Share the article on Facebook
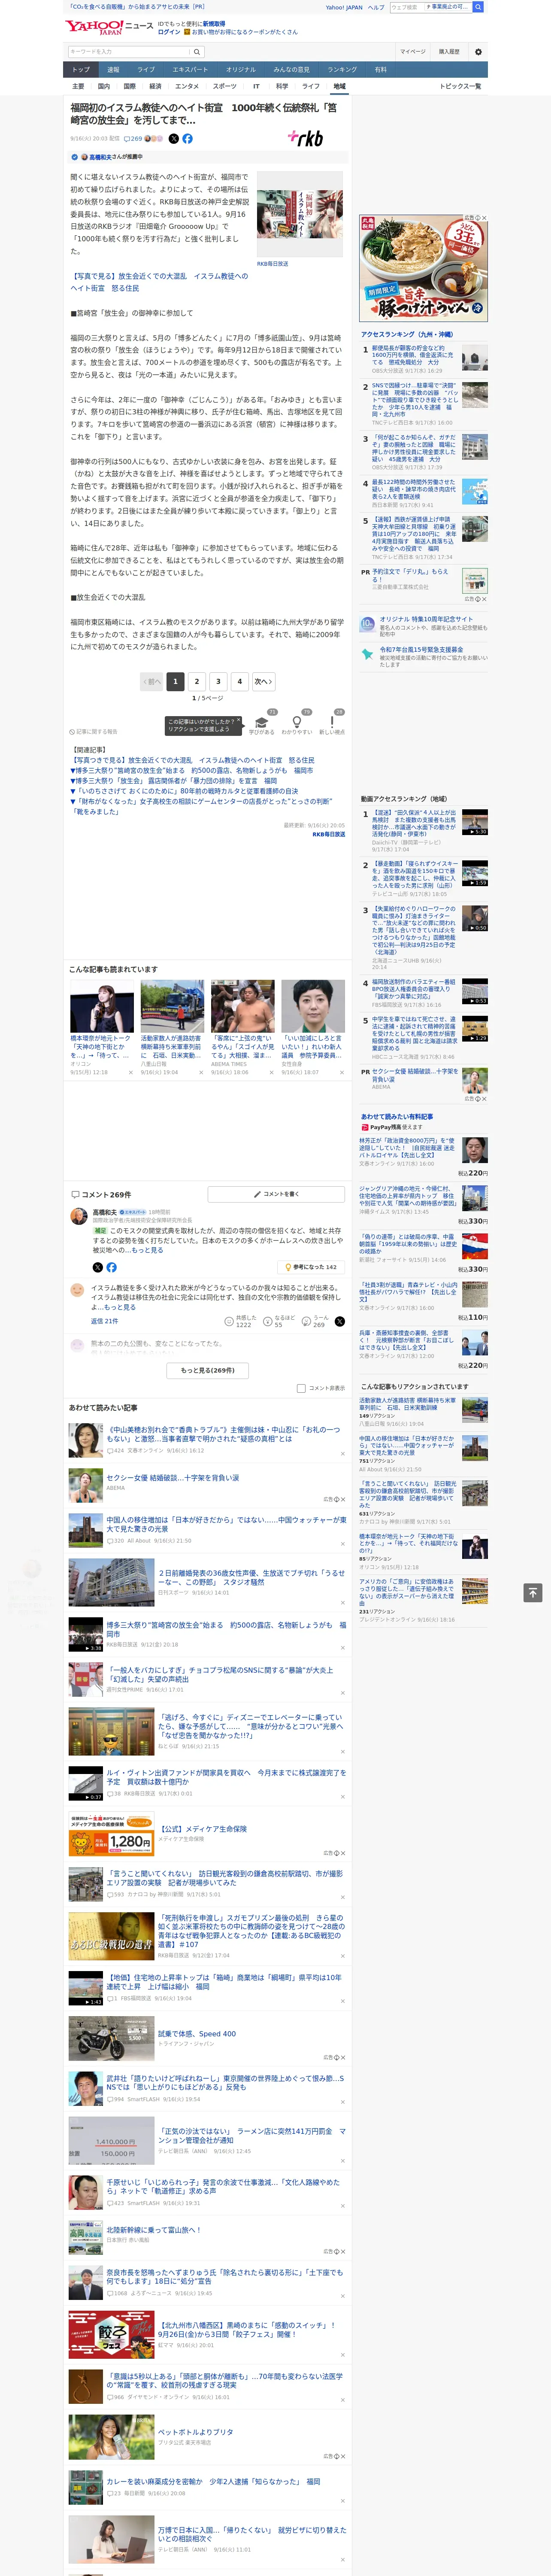The width and height of the screenshot is (551, 2576). pyautogui.click(x=187, y=139)
